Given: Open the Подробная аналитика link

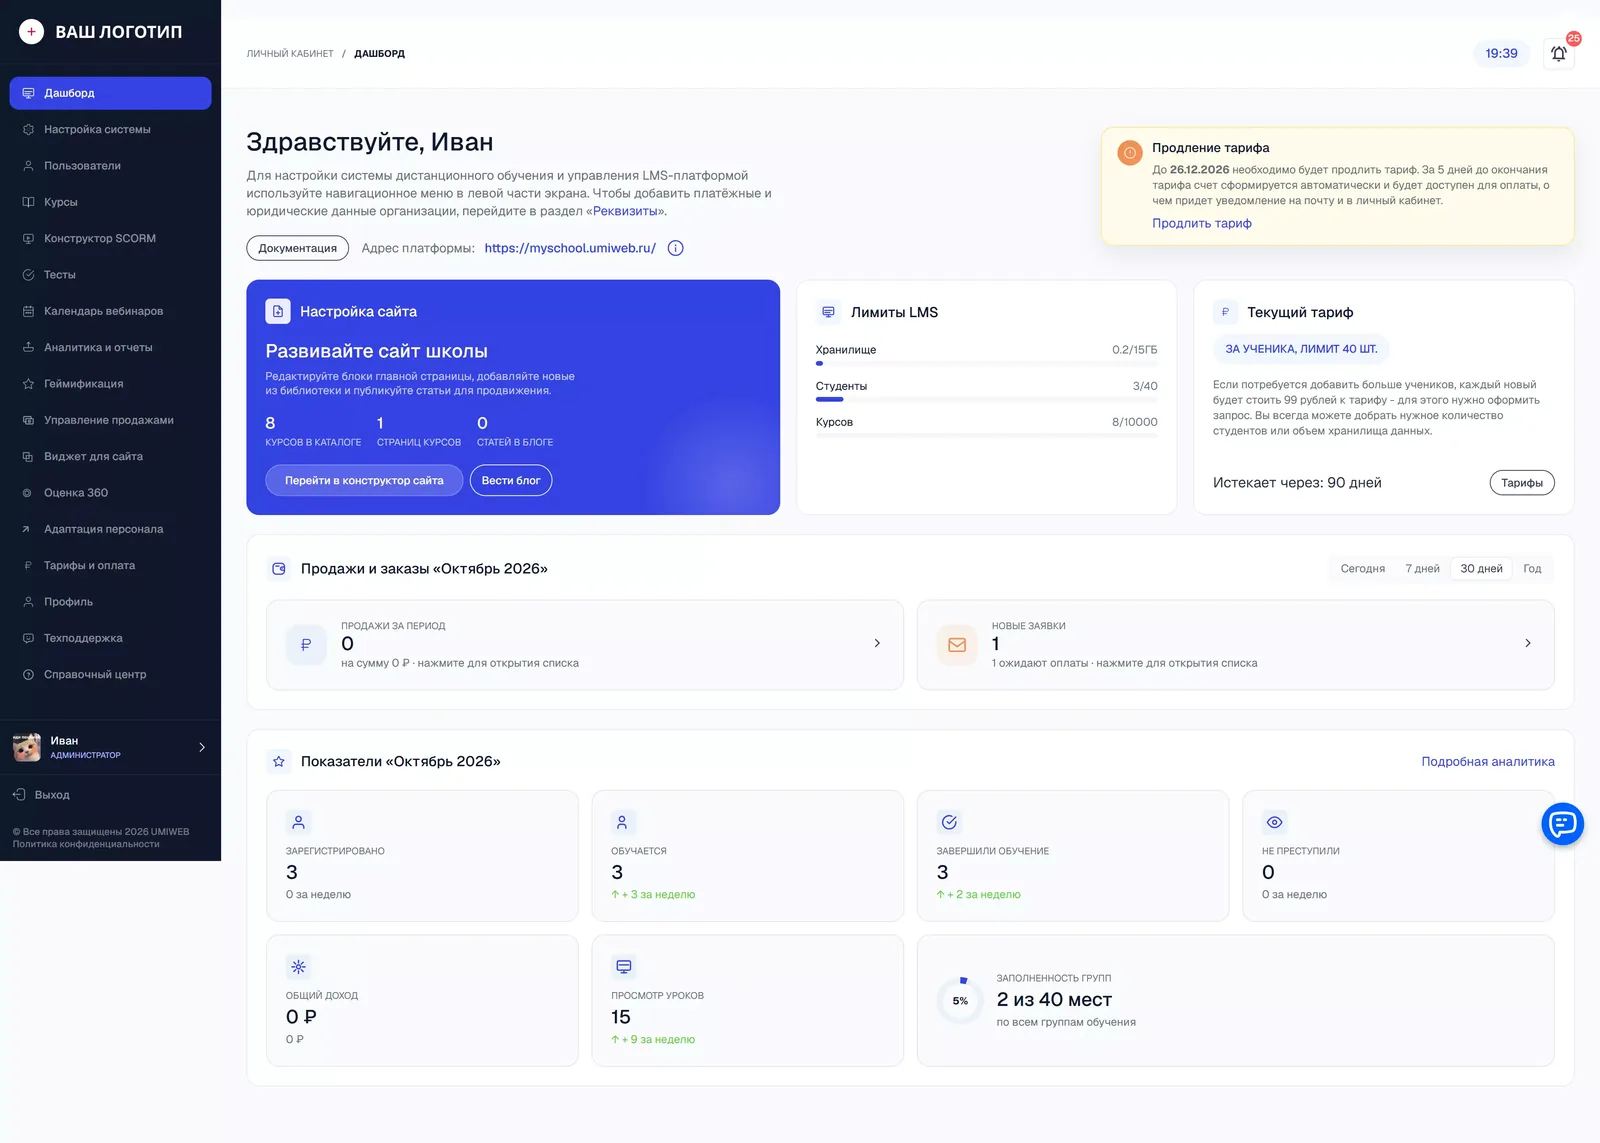Looking at the screenshot, I should tap(1488, 762).
